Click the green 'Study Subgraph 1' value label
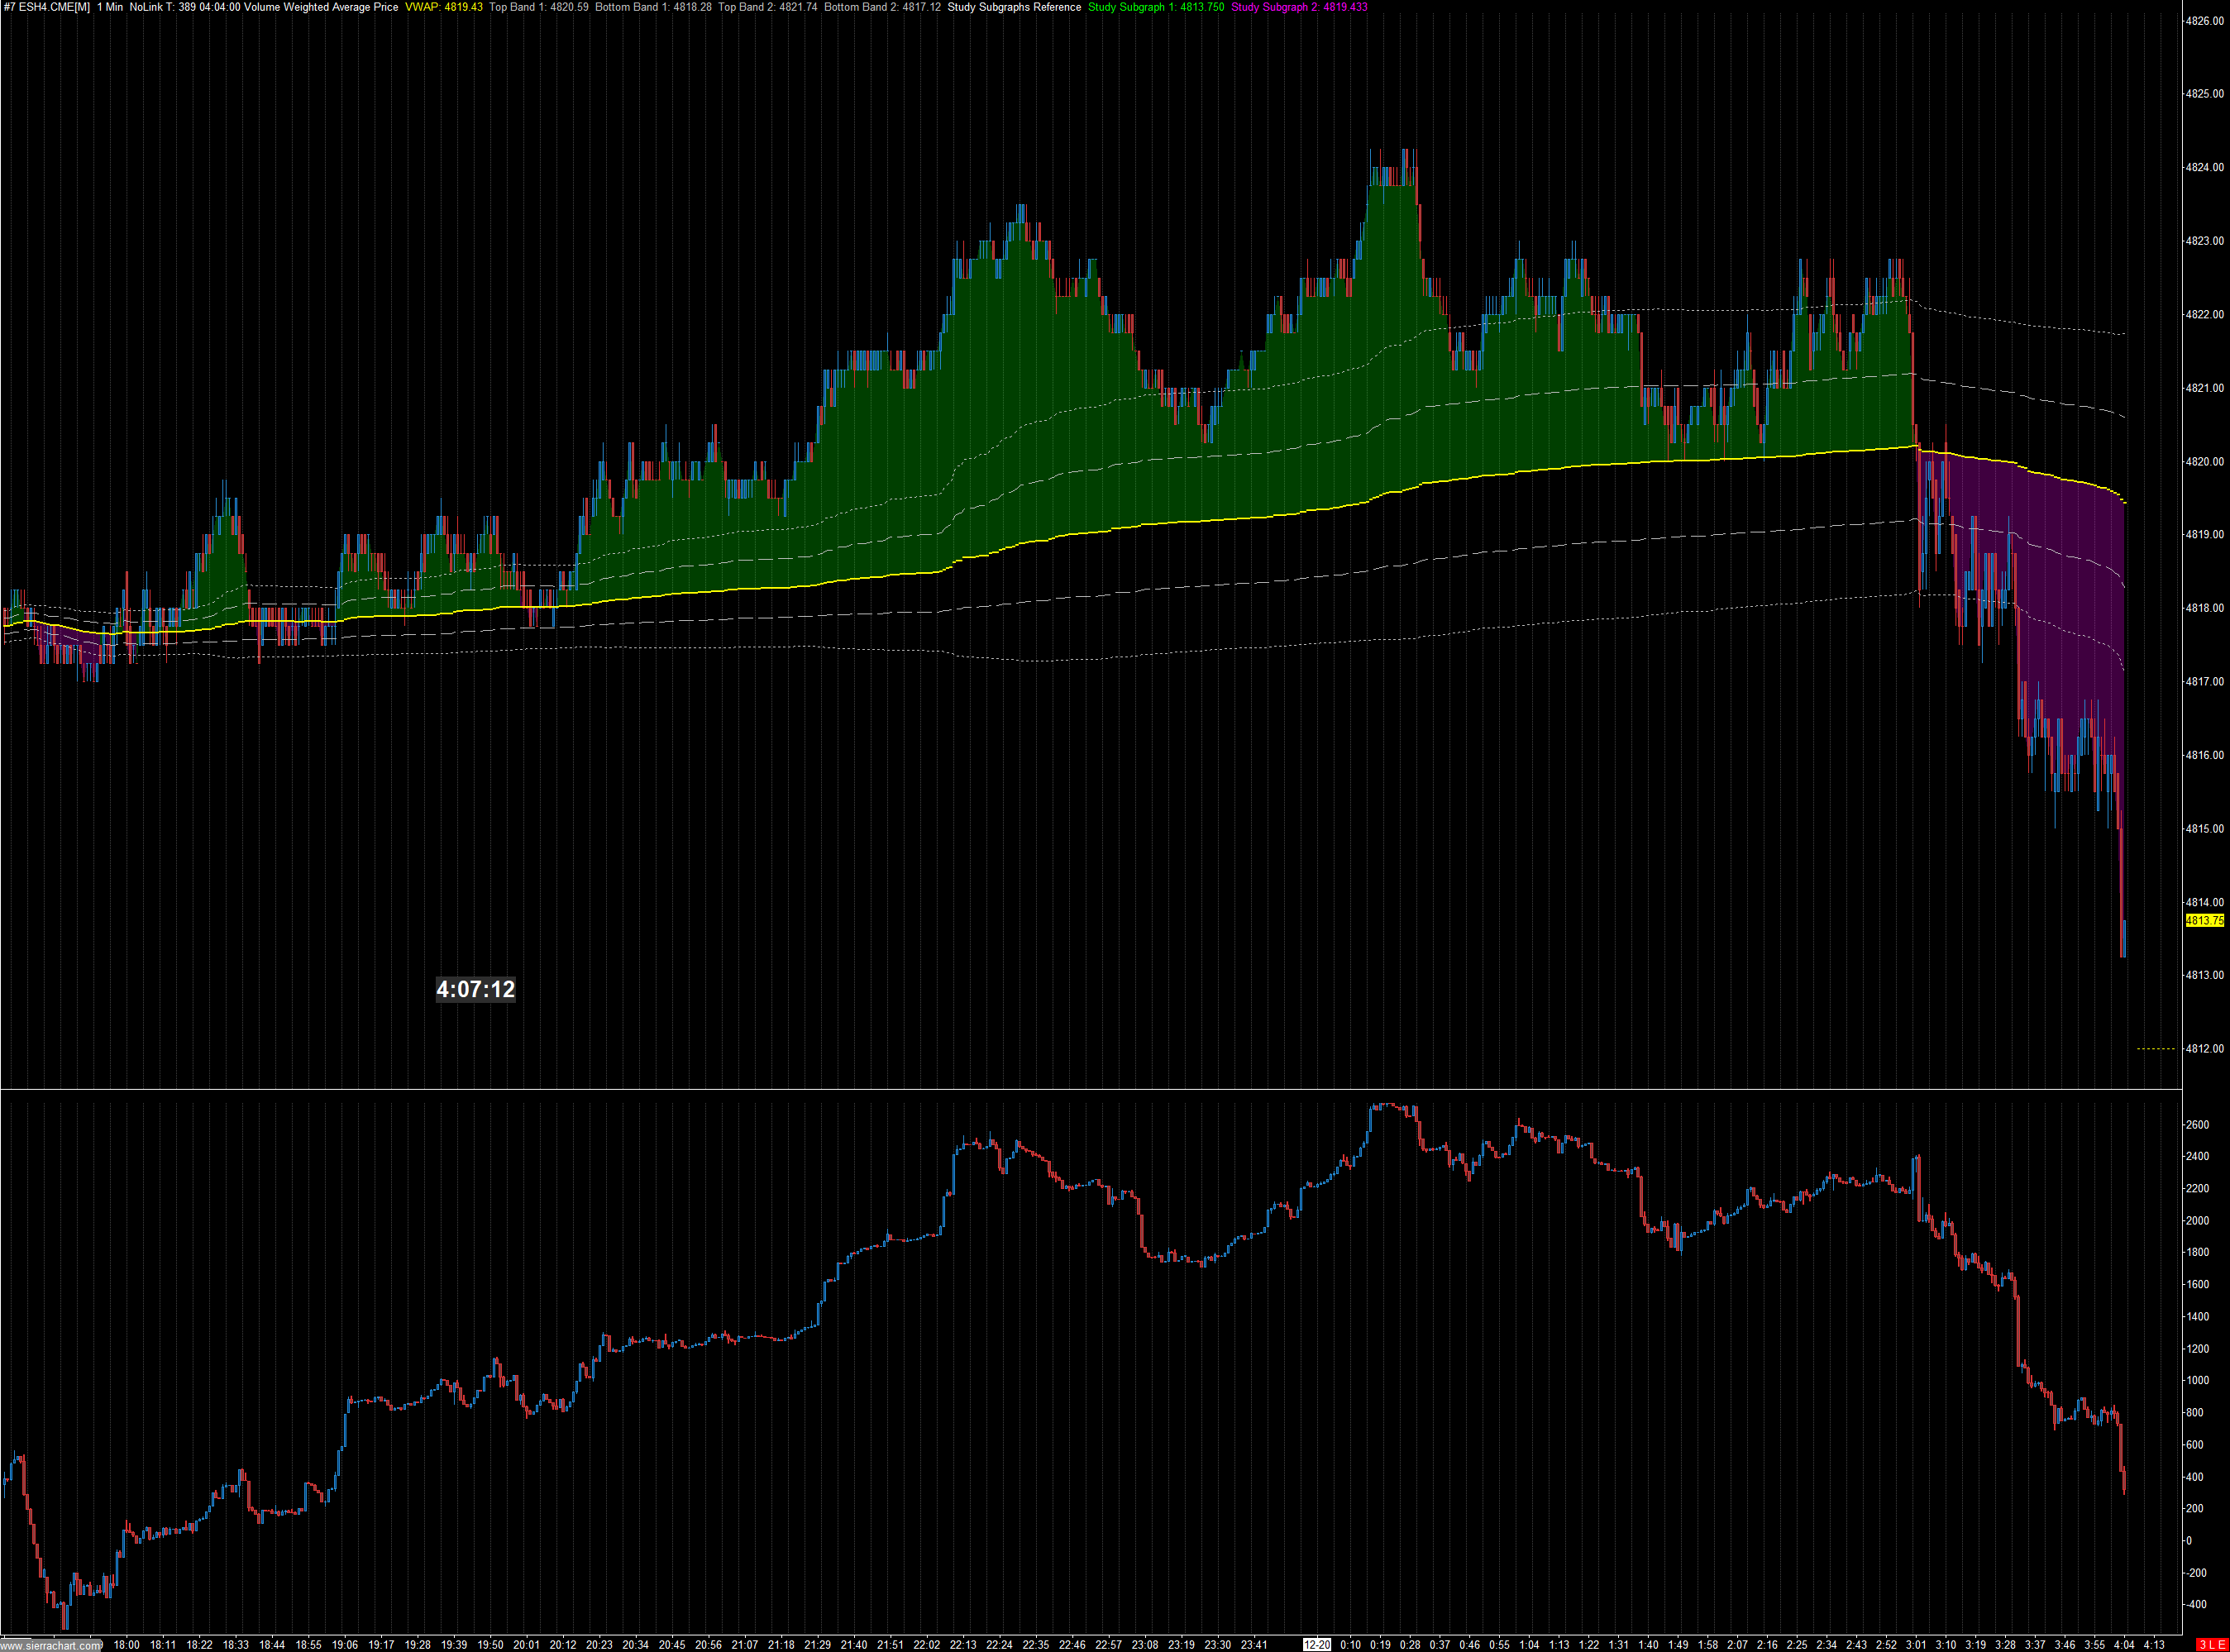 [1156, 7]
